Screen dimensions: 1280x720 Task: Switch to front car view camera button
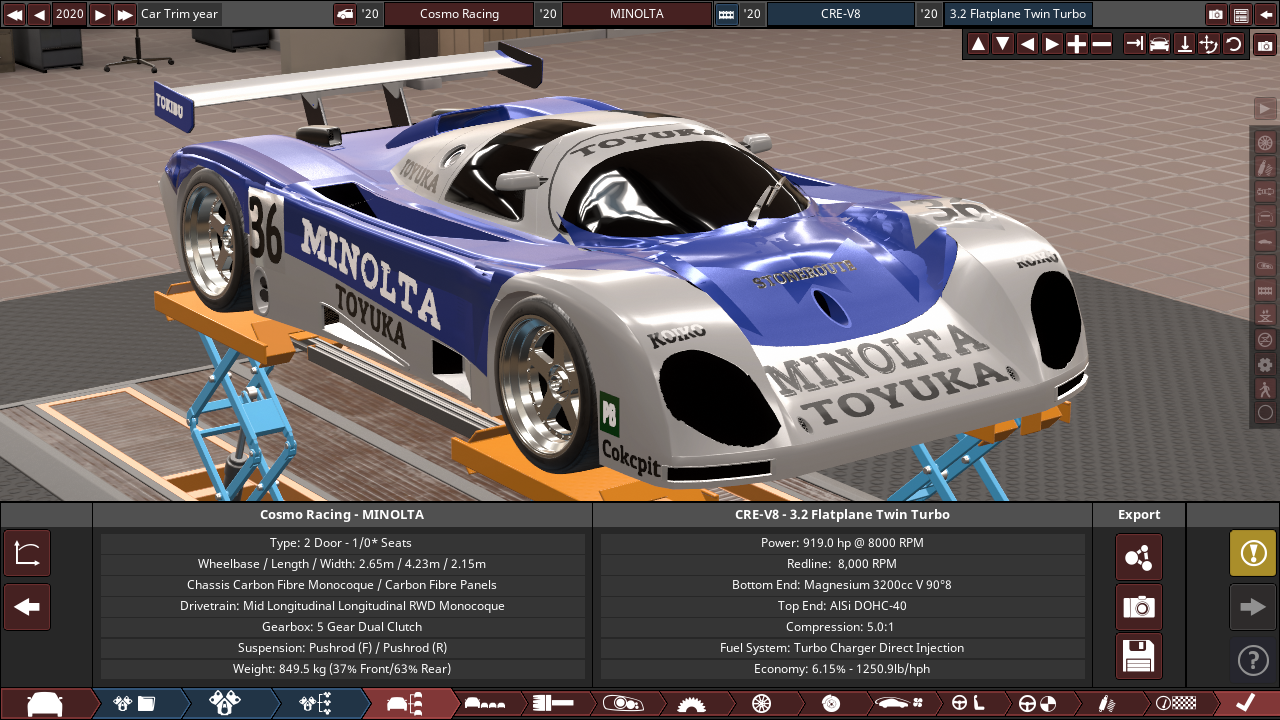pyautogui.click(x=1159, y=44)
